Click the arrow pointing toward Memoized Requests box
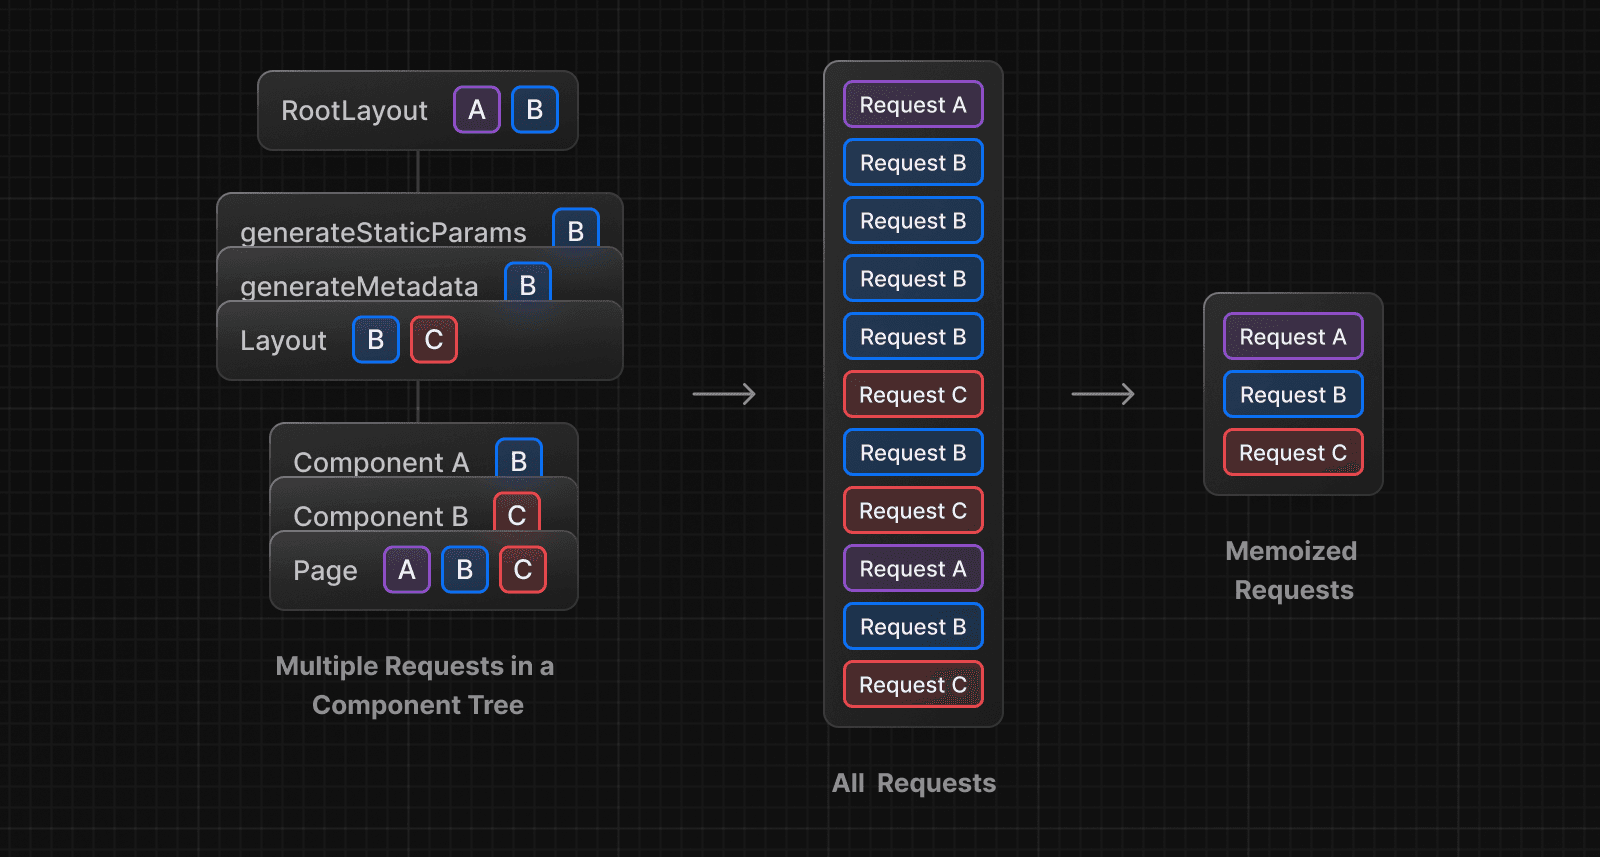Screen dimensions: 1600x857 (1102, 394)
